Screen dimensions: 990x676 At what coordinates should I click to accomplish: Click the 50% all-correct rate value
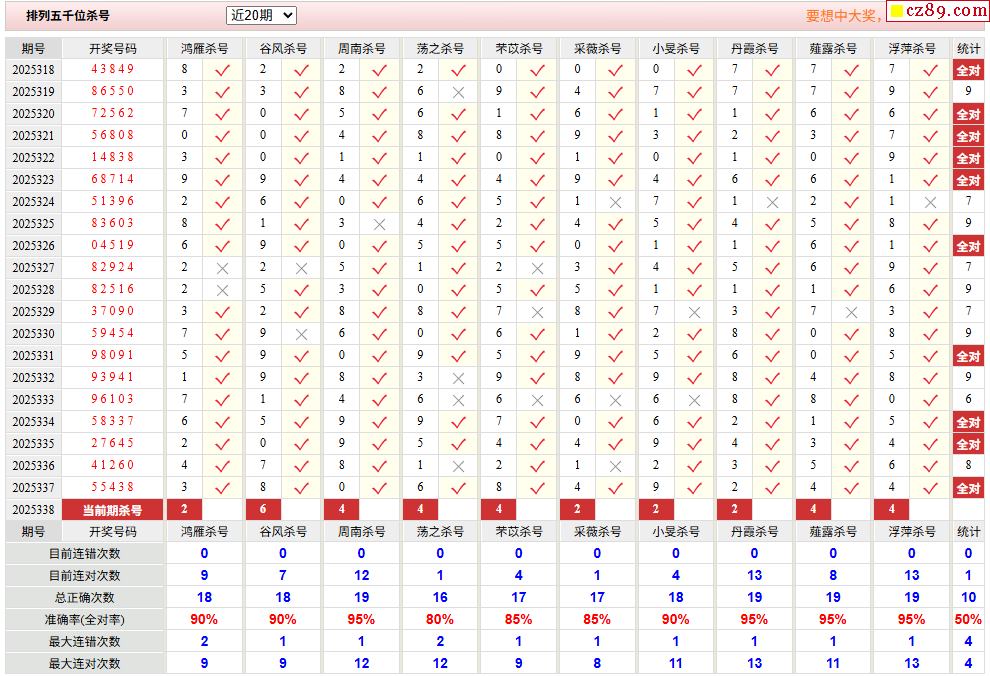968,619
